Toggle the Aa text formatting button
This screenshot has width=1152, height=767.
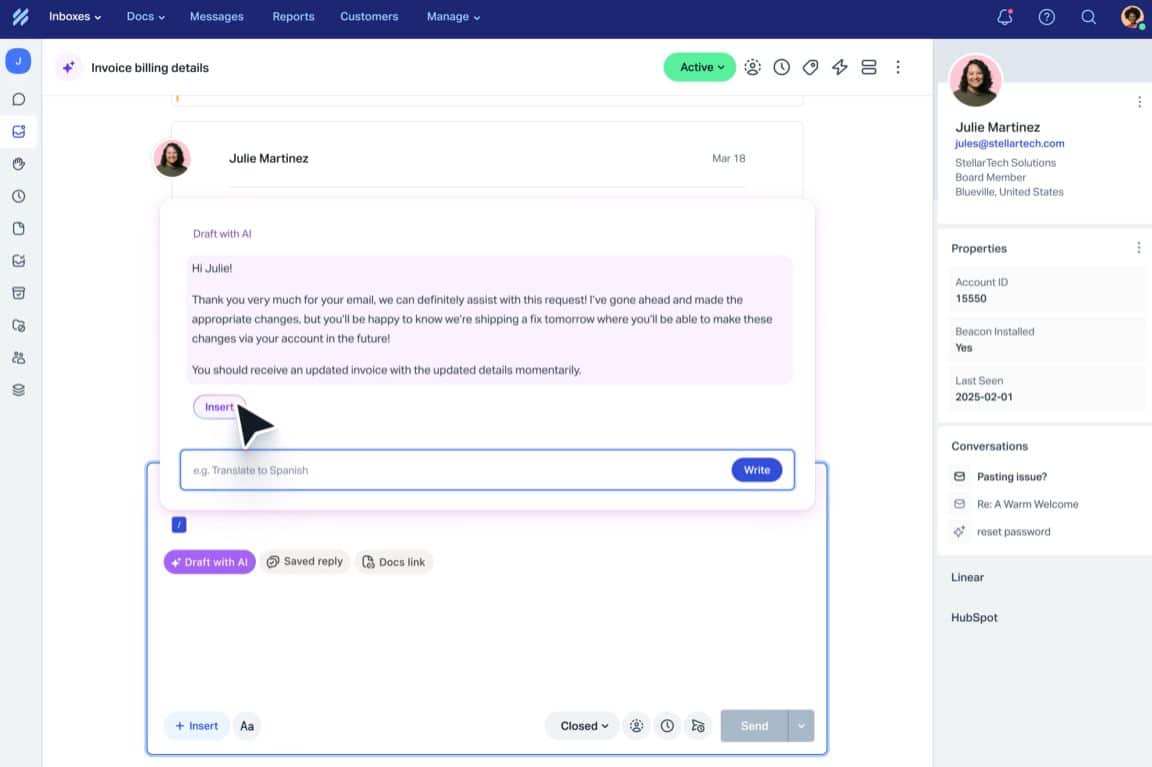pyautogui.click(x=247, y=726)
